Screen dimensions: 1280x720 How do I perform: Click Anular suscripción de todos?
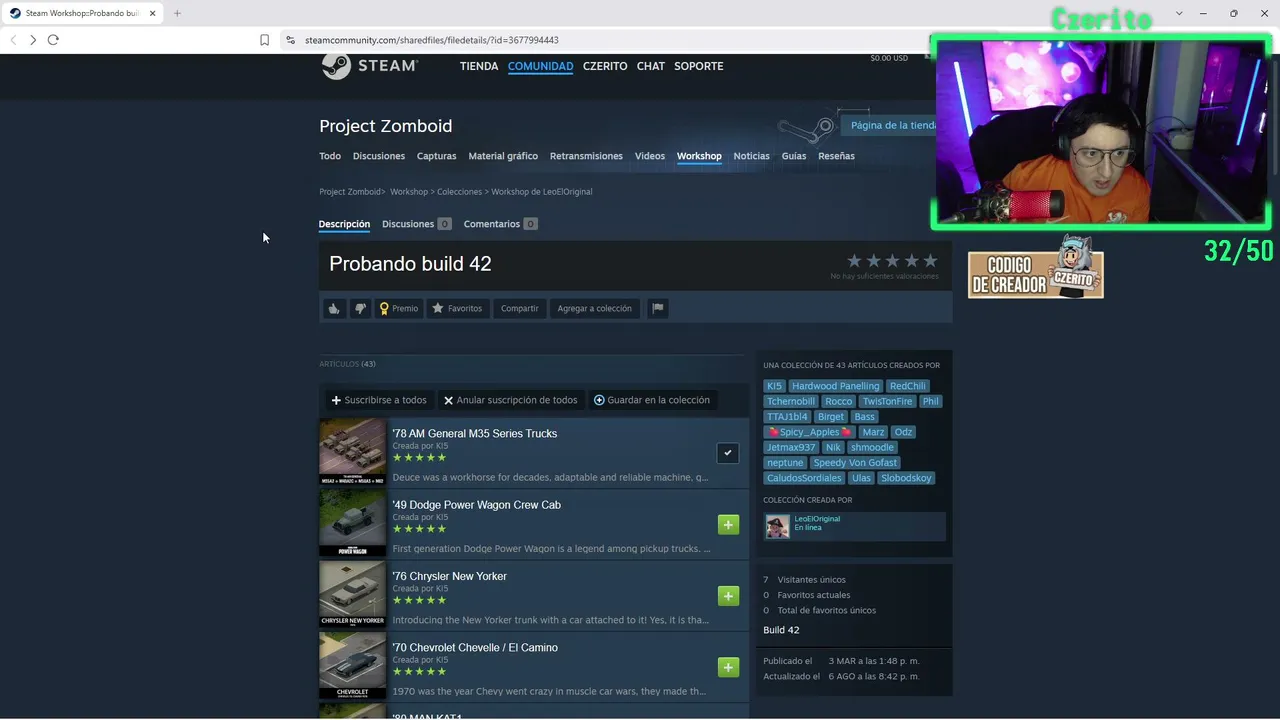pyautogui.click(x=510, y=400)
